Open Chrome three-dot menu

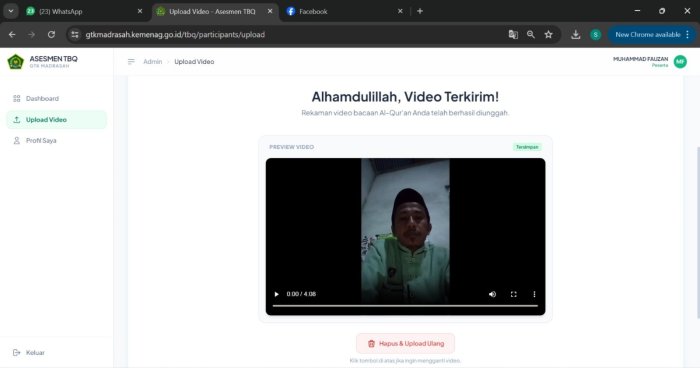coord(688,34)
